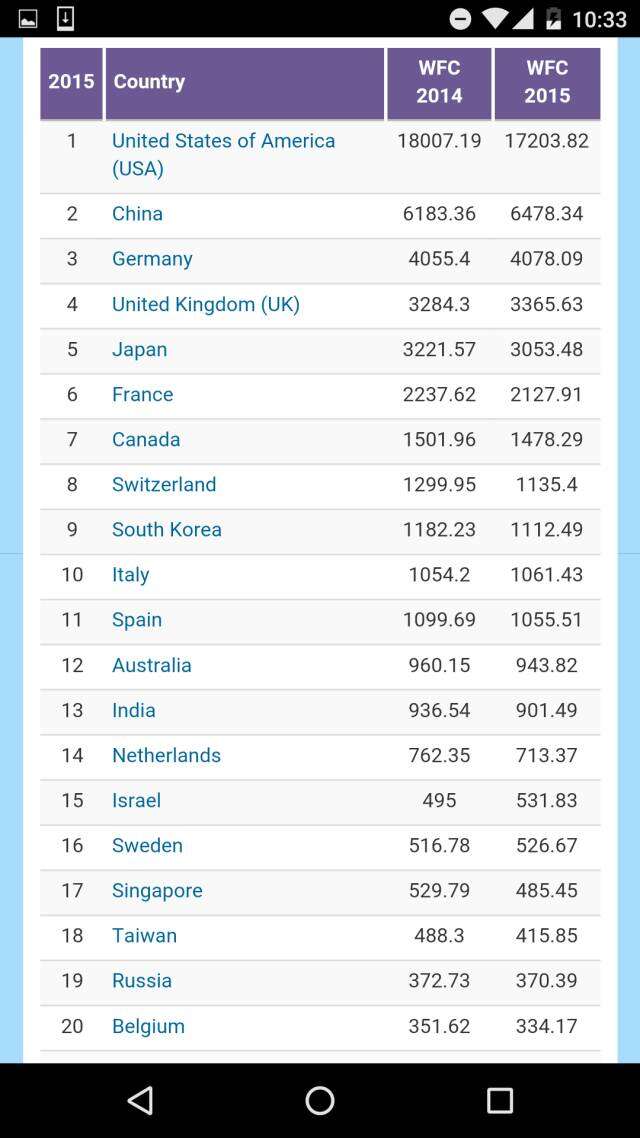Tap the Switzerland link
640x1138 pixels.
coord(164,484)
